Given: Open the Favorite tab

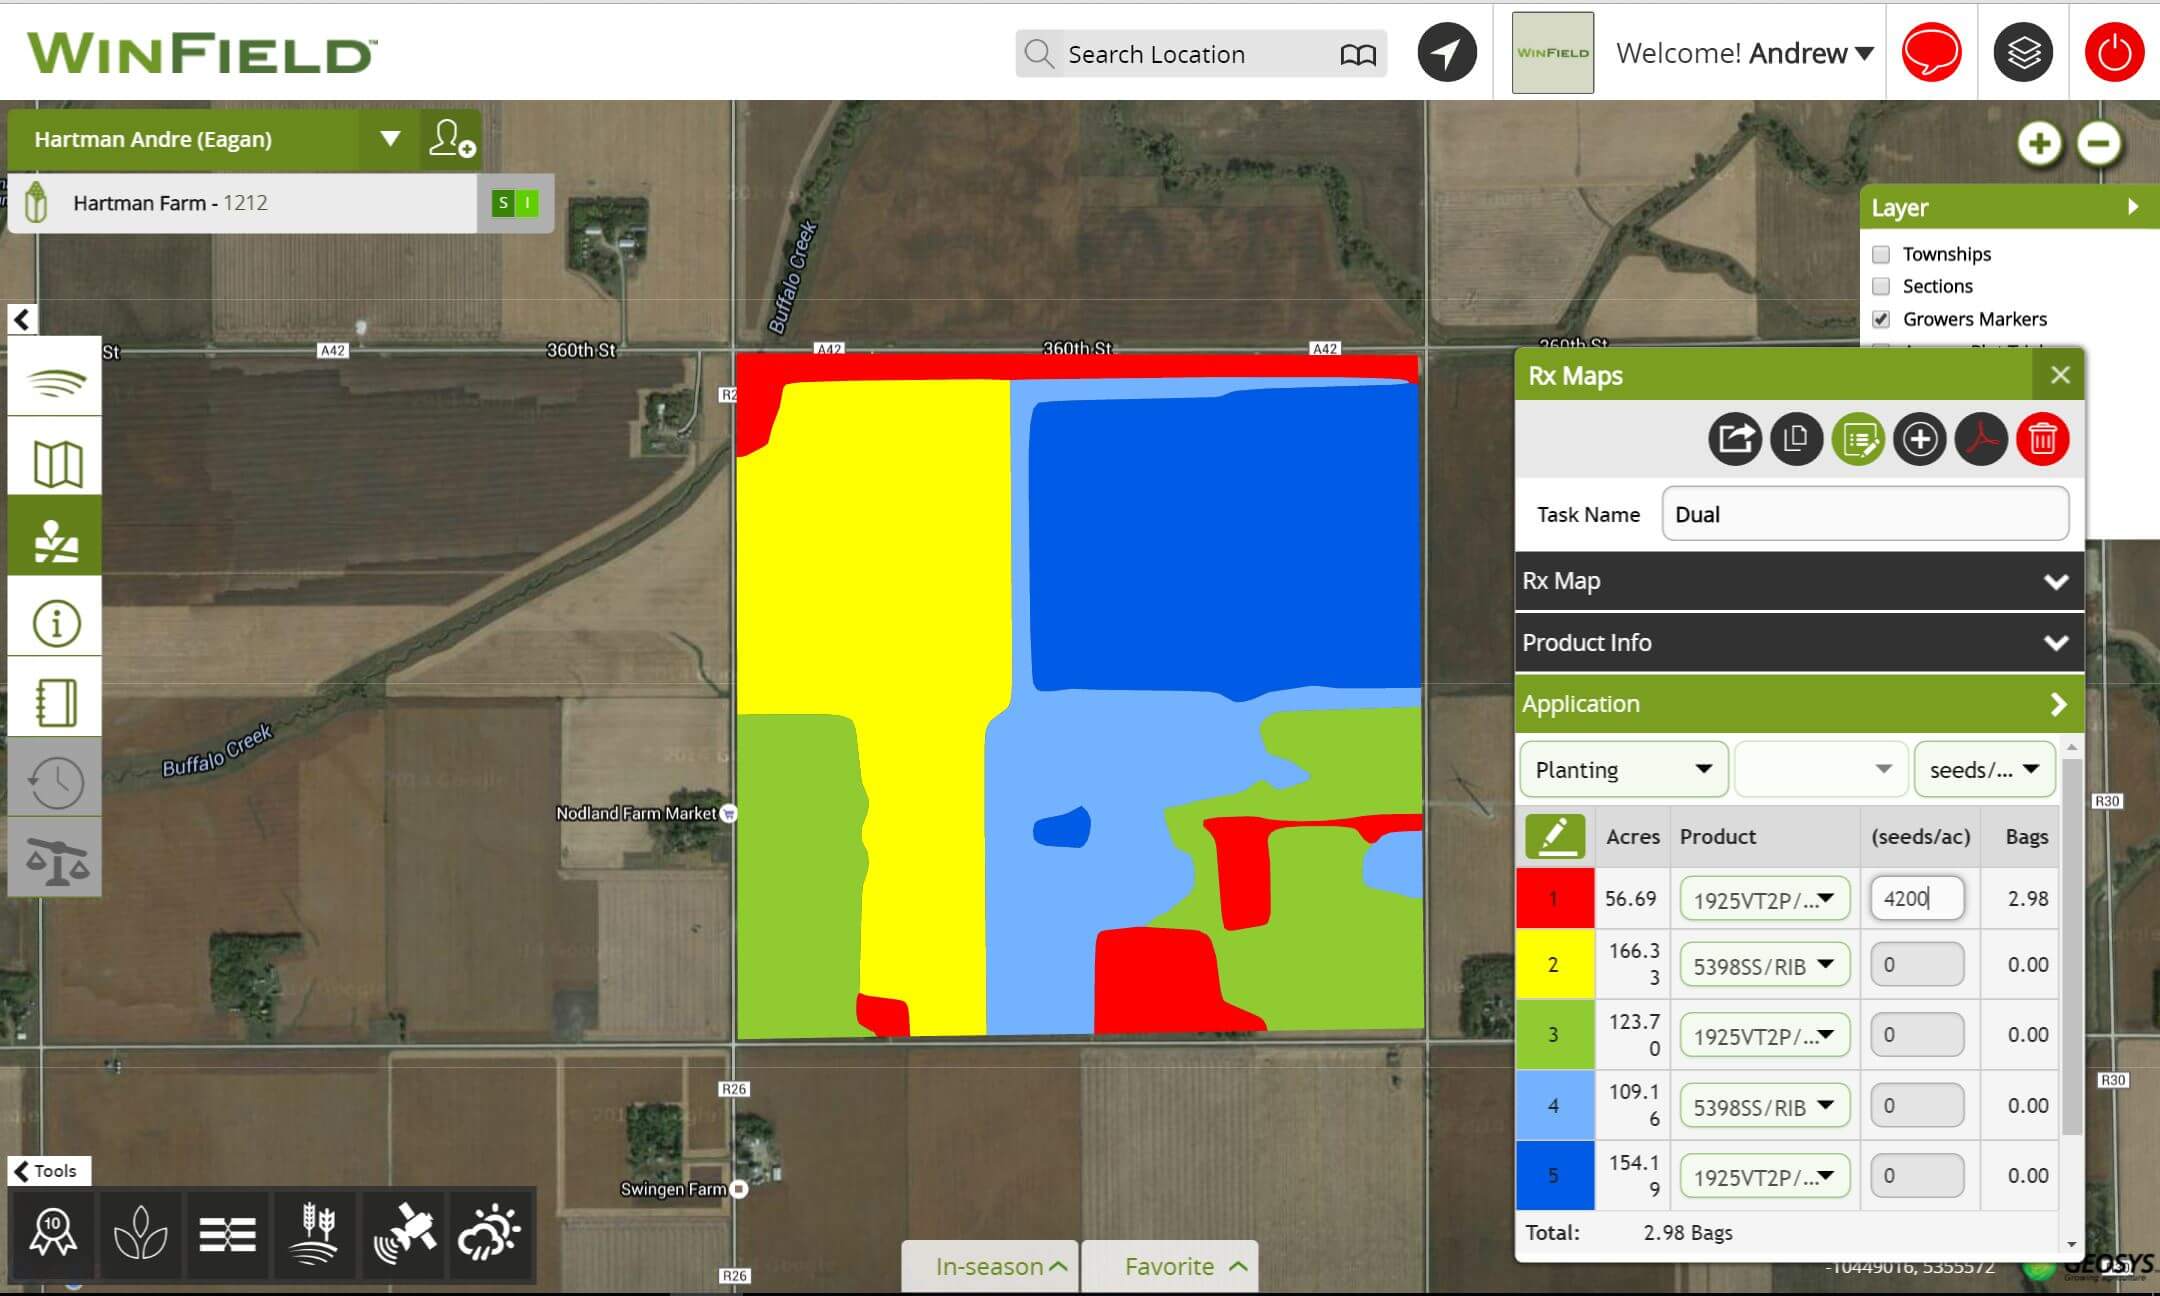Looking at the screenshot, I should click(1170, 1267).
